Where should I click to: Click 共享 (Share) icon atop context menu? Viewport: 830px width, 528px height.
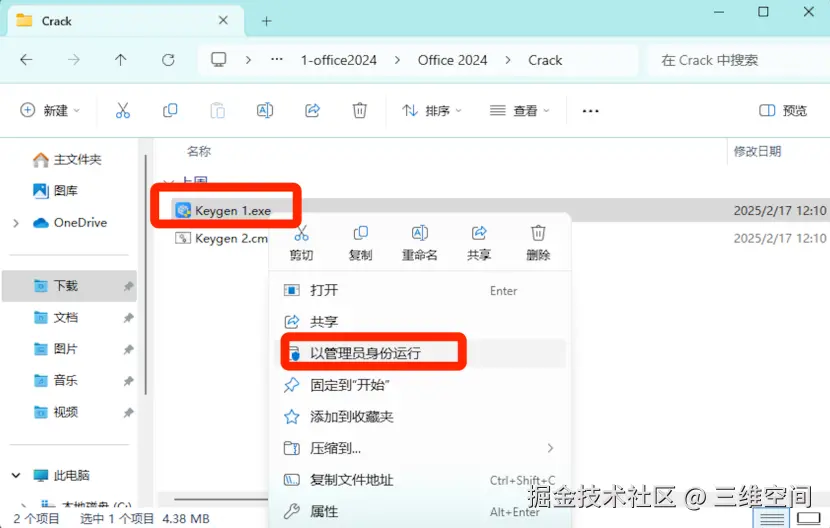coord(479,243)
